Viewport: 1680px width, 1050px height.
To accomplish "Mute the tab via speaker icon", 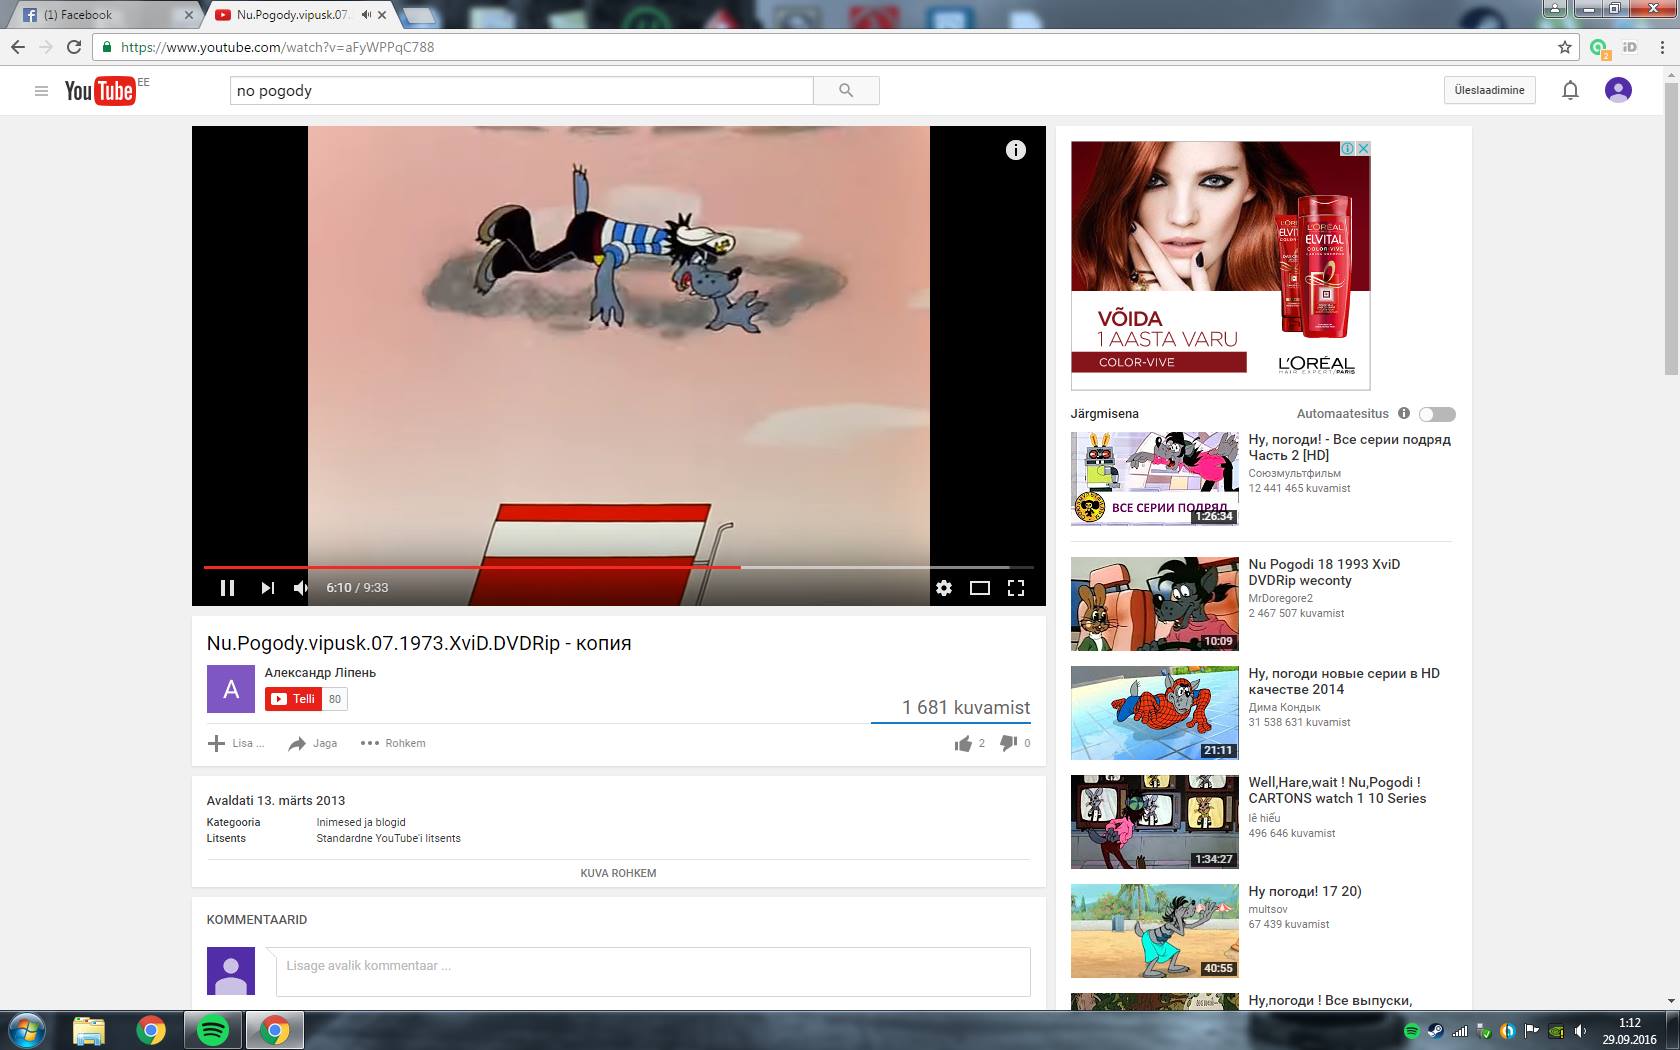I will pyautogui.click(x=366, y=15).
